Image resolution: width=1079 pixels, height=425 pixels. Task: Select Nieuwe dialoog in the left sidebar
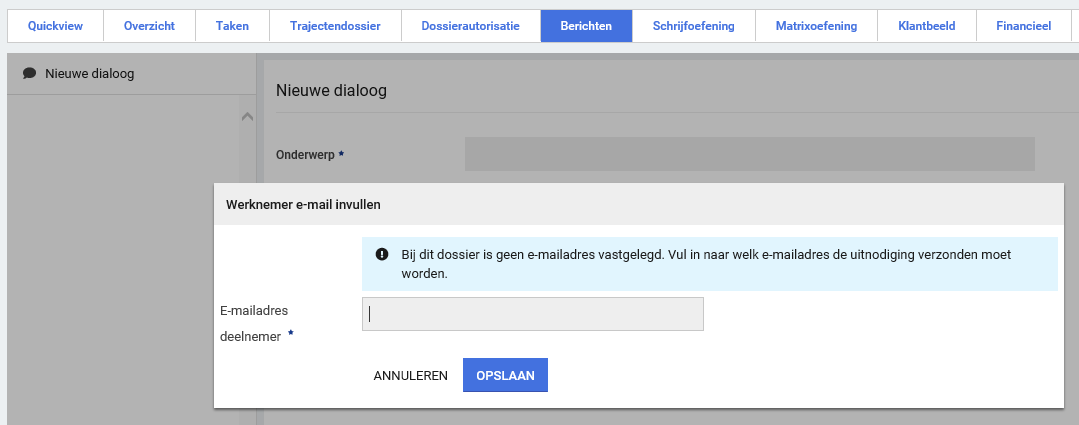point(89,73)
